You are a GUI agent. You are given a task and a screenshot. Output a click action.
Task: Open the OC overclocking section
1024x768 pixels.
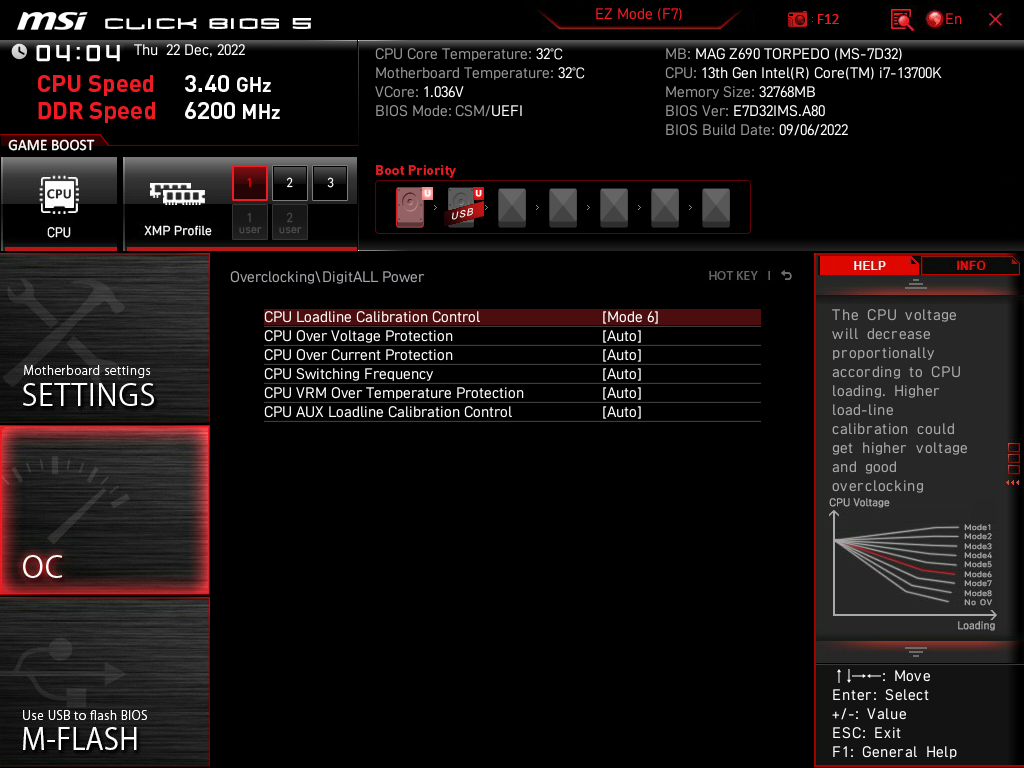click(104, 511)
